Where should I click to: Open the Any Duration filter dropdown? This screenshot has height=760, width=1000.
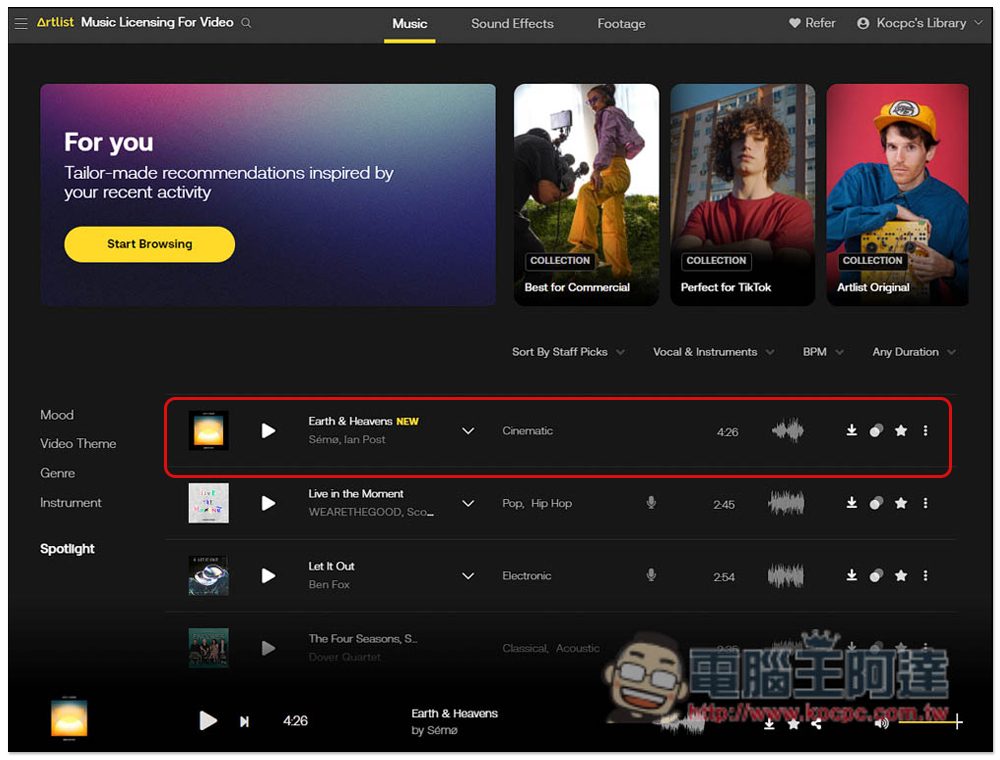(x=913, y=352)
